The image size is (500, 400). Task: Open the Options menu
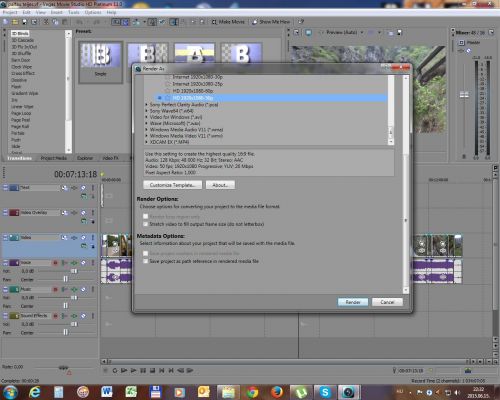coord(93,12)
